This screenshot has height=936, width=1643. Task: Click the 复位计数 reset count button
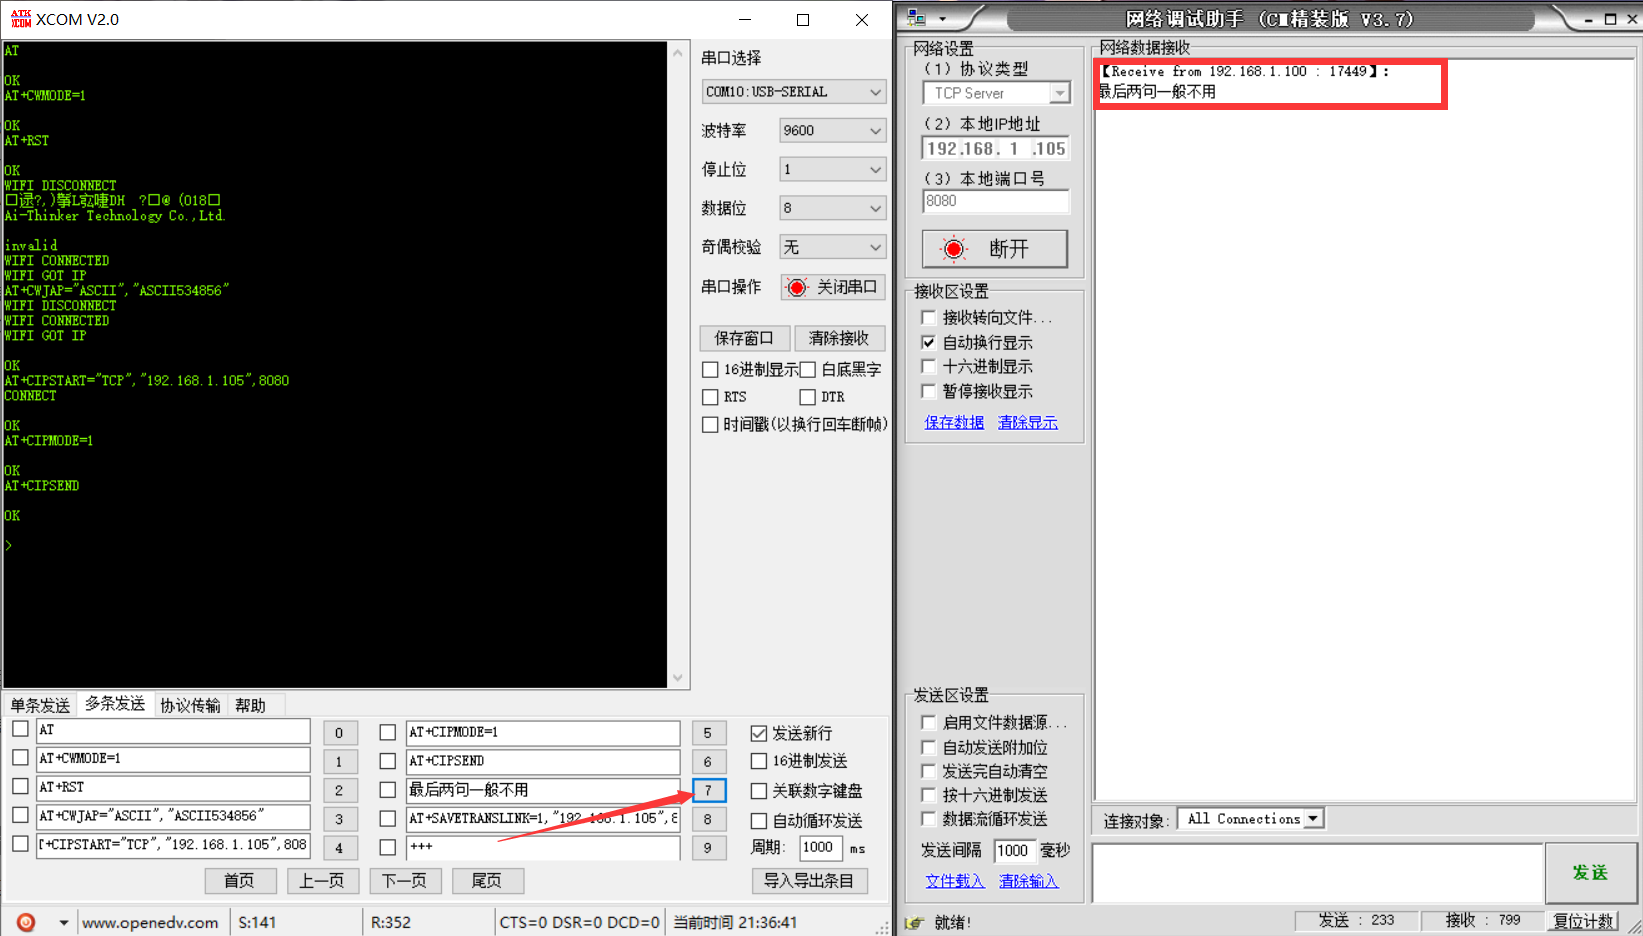(1584, 921)
